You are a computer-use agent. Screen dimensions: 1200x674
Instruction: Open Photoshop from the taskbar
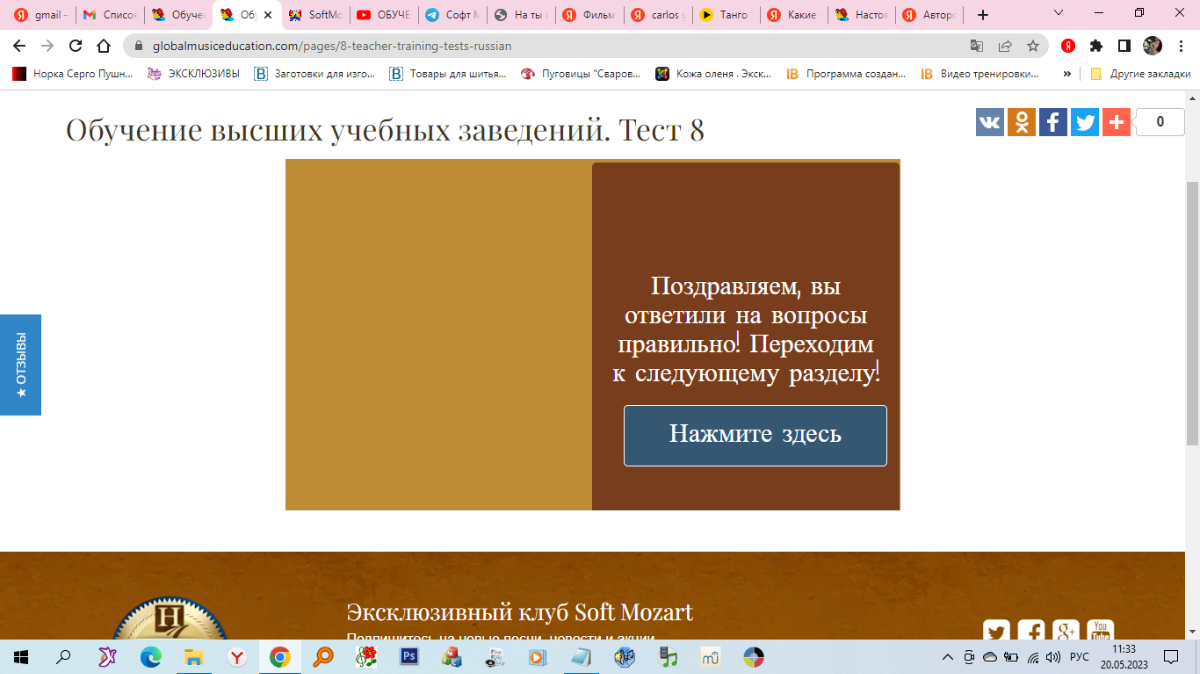pyautogui.click(x=409, y=657)
